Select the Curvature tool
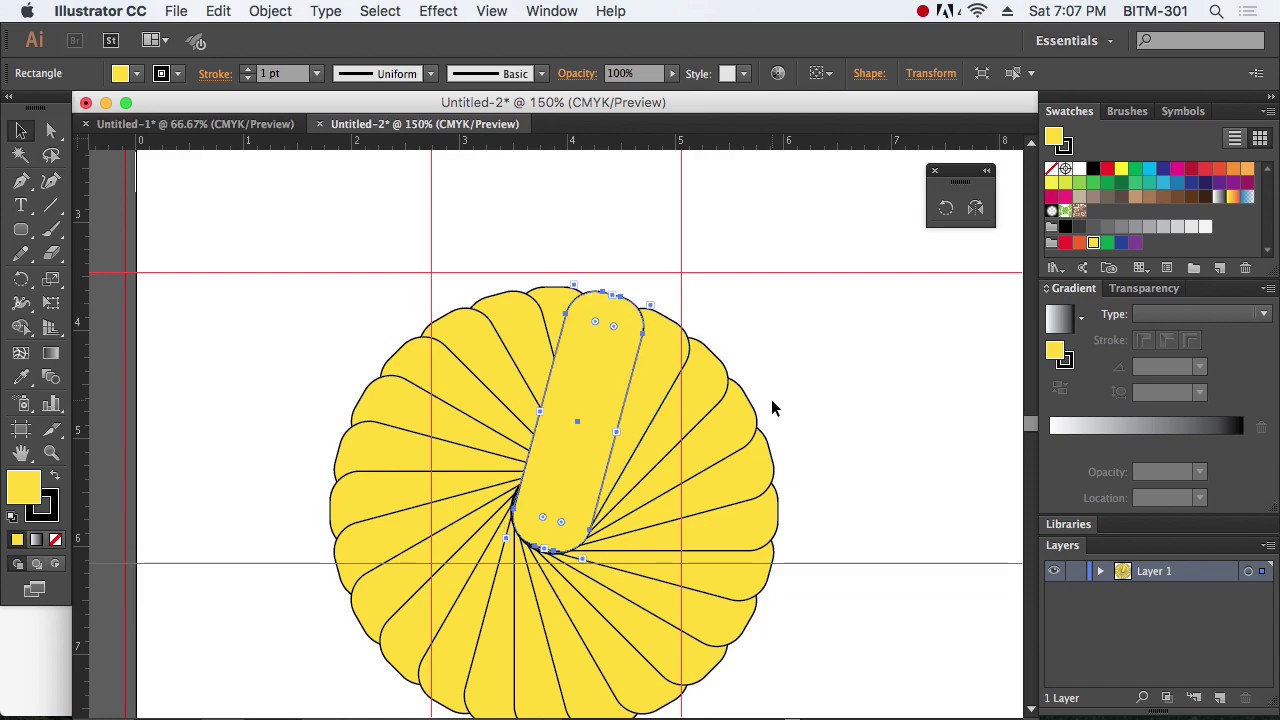Screen dimensions: 1280x720 coord(51,180)
